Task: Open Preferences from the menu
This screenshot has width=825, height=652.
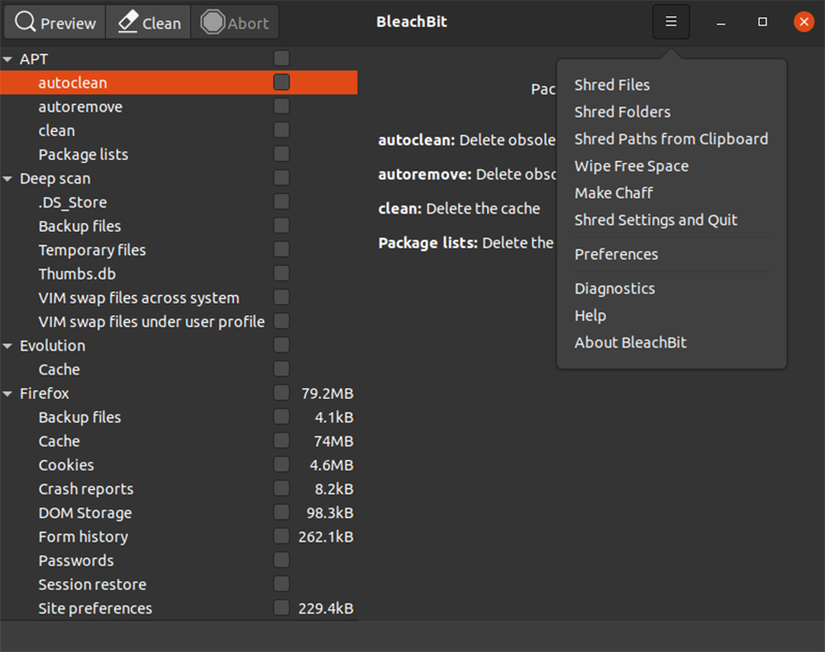Action: [616, 254]
